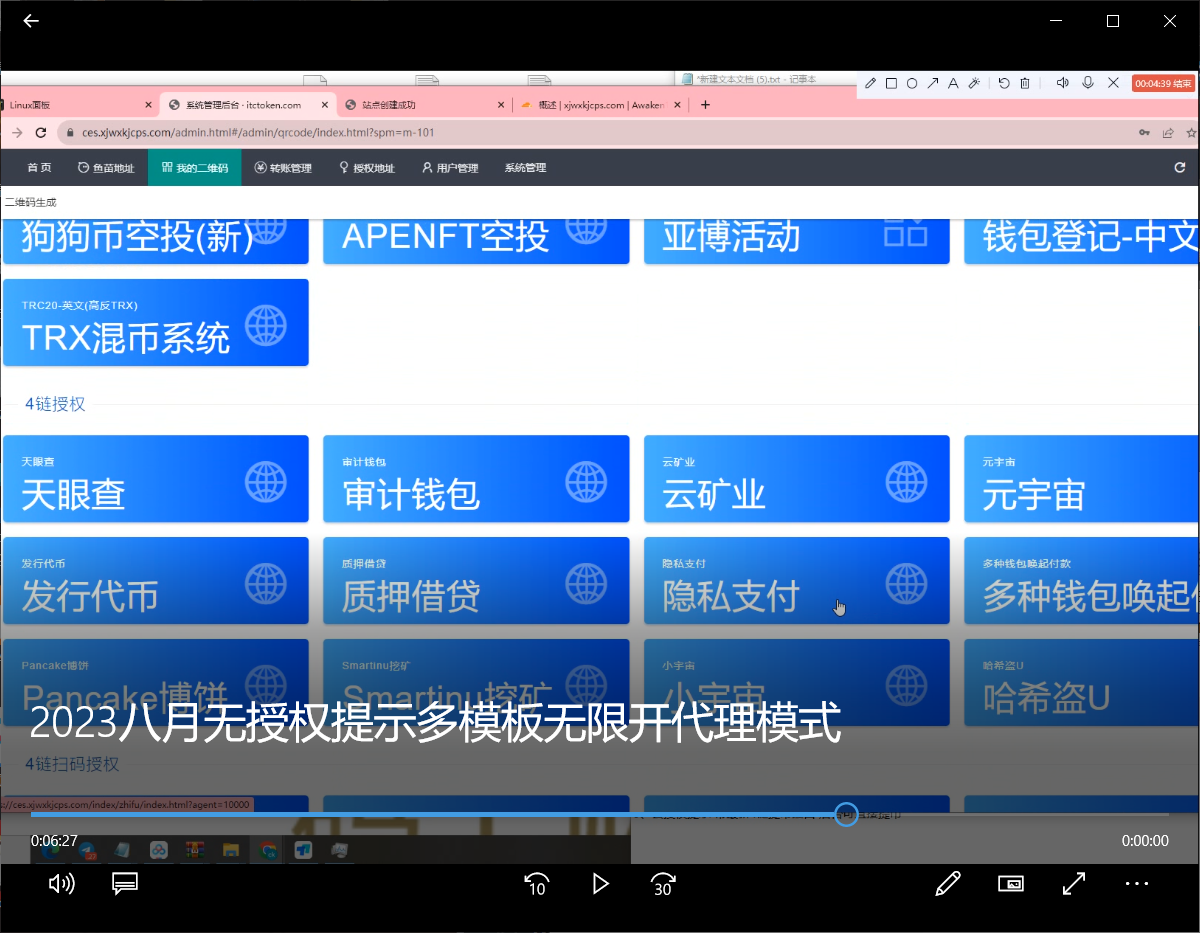Click the seek bar position handle

846,814
